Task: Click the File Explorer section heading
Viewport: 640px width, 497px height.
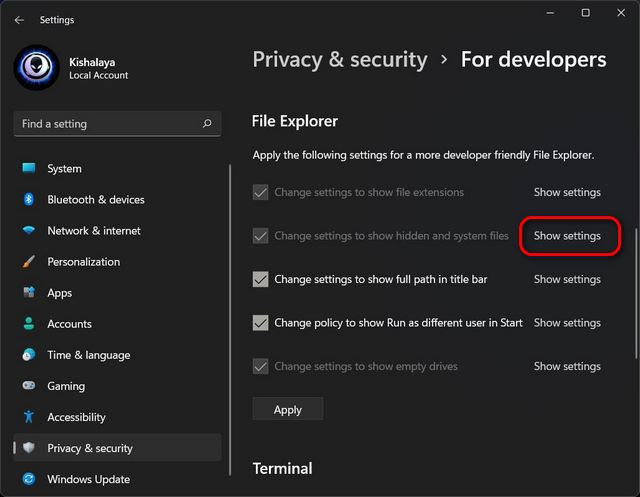Action: click(x=295, y=121)
